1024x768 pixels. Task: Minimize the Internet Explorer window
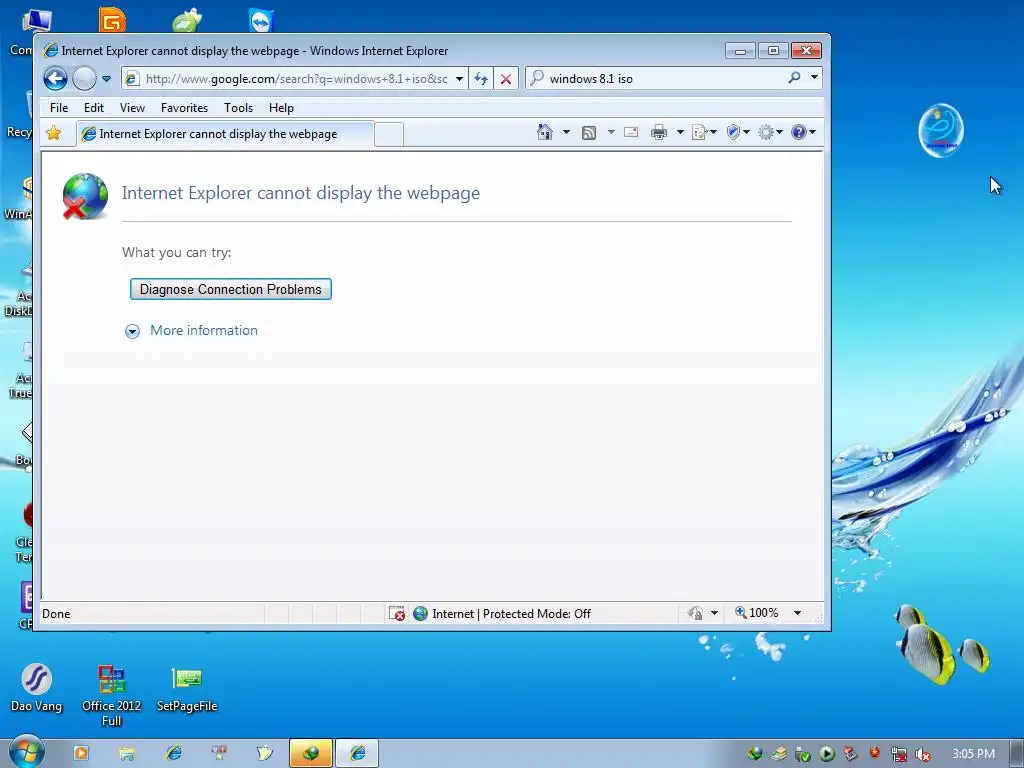pyautogui.click(x=740, y=51)
